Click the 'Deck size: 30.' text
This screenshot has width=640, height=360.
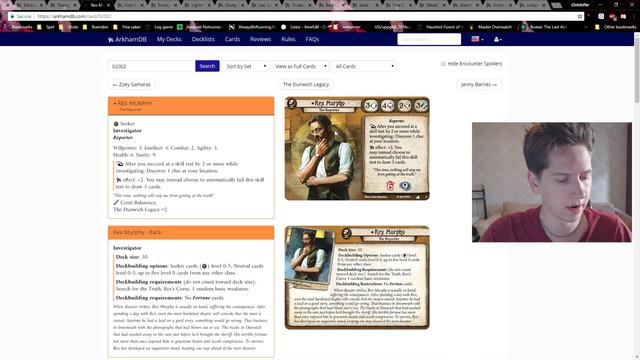pyautogui.click(x=132, y=257)
